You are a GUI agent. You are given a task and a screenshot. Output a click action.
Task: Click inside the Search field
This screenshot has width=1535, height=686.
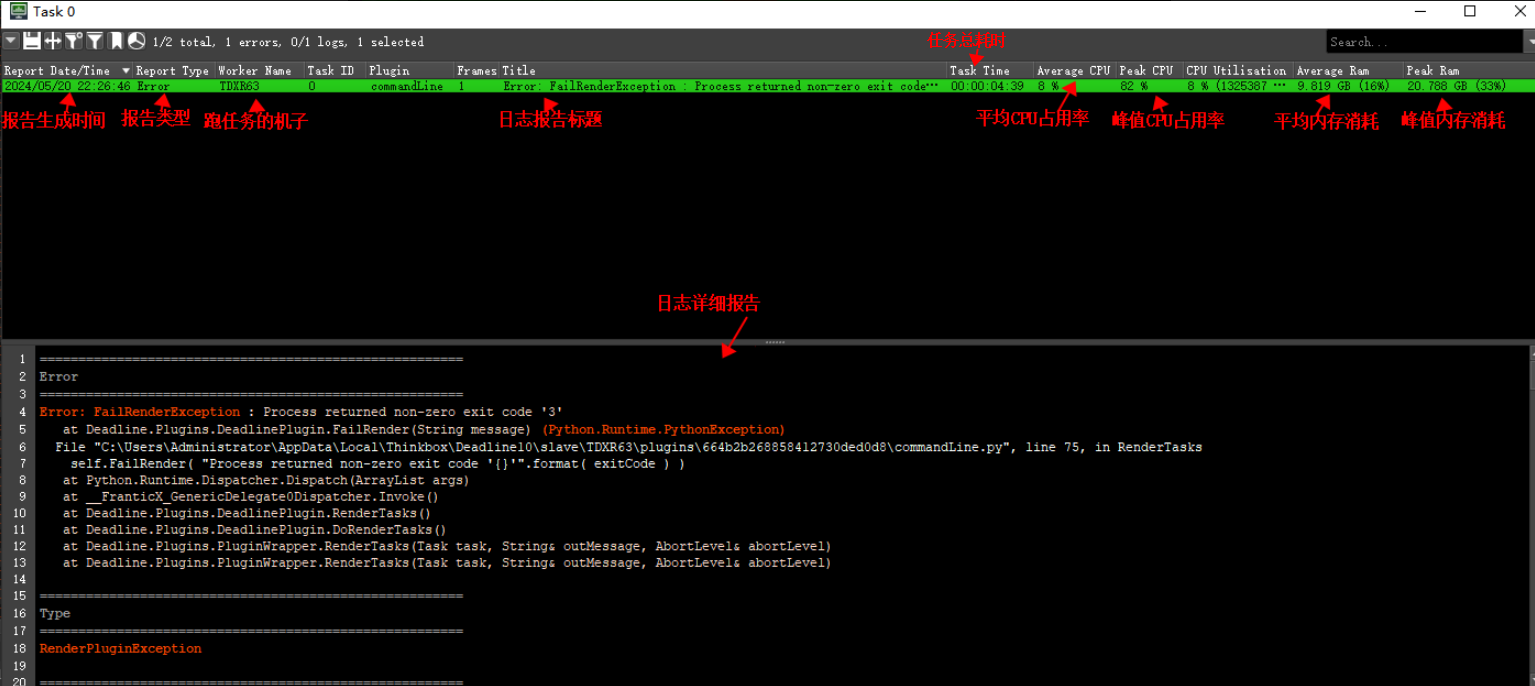[1420, 42]
